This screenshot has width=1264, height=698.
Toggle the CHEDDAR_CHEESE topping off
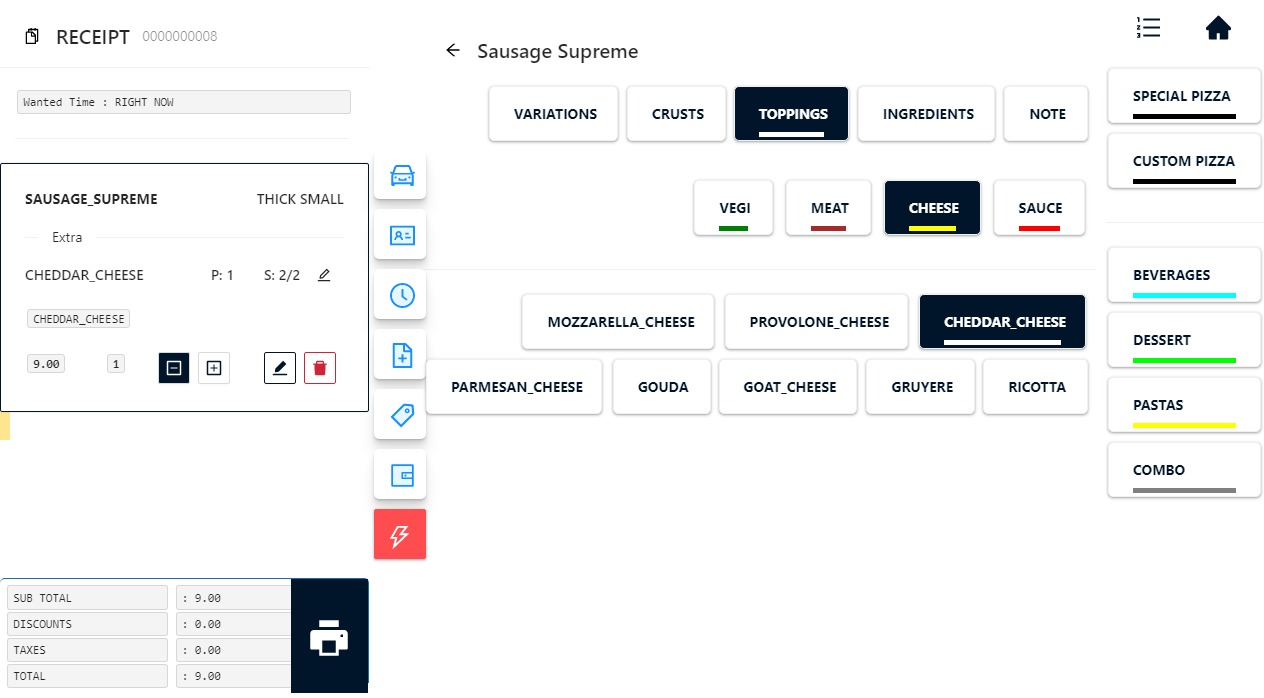(1002, 322)
